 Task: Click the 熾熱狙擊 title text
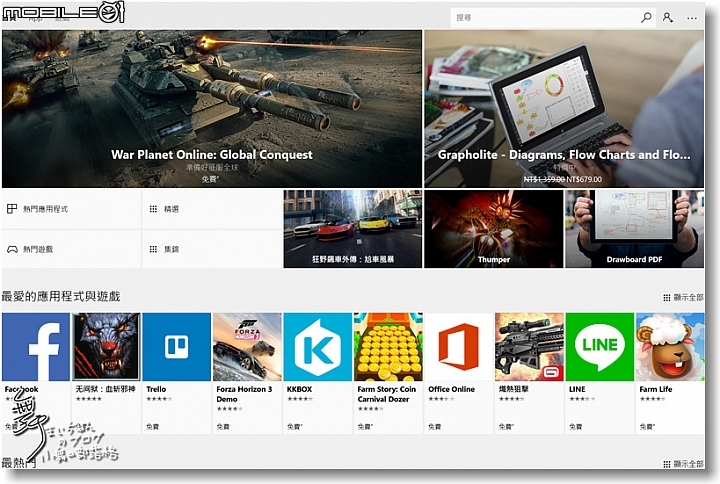[x=513, y=389]
